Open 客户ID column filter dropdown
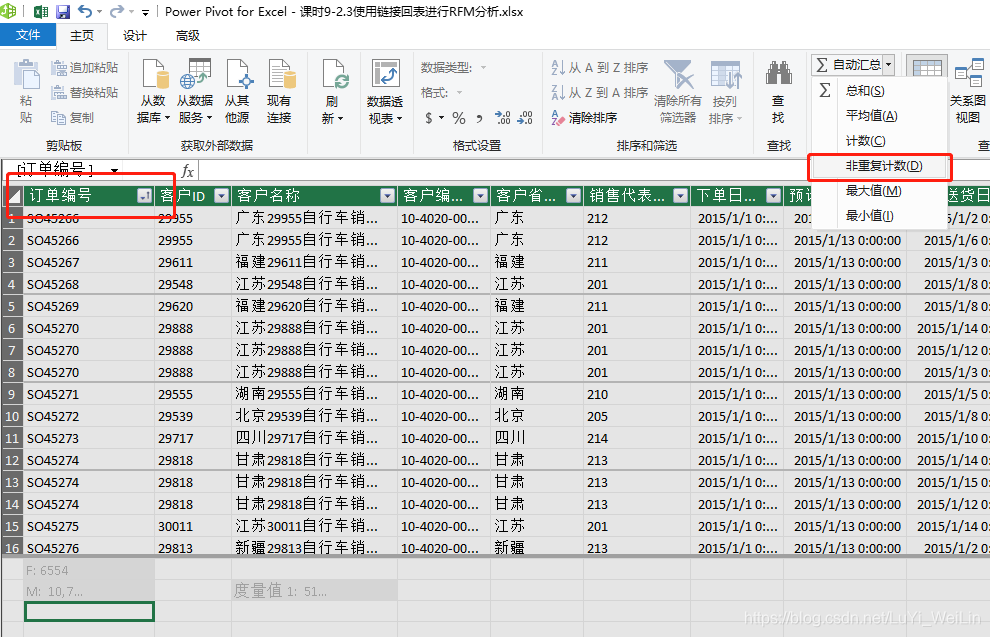Viewport: 990px width, 637px height. (222, 196)
